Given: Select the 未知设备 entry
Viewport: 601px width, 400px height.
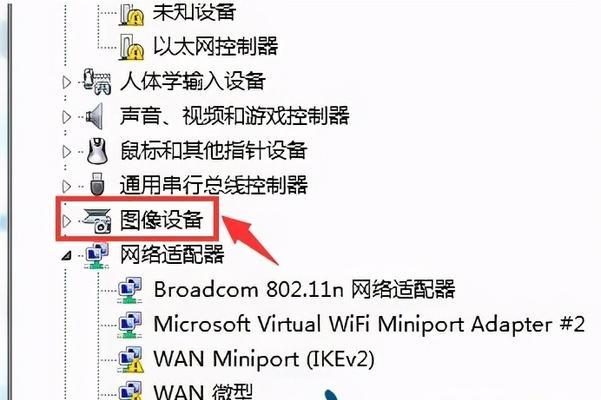Looking at the screenshot, I should tap(194, 11).
